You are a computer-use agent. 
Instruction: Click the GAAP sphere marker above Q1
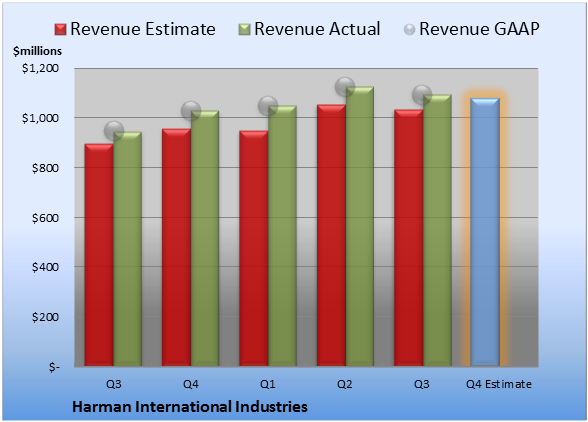[268, 105]
